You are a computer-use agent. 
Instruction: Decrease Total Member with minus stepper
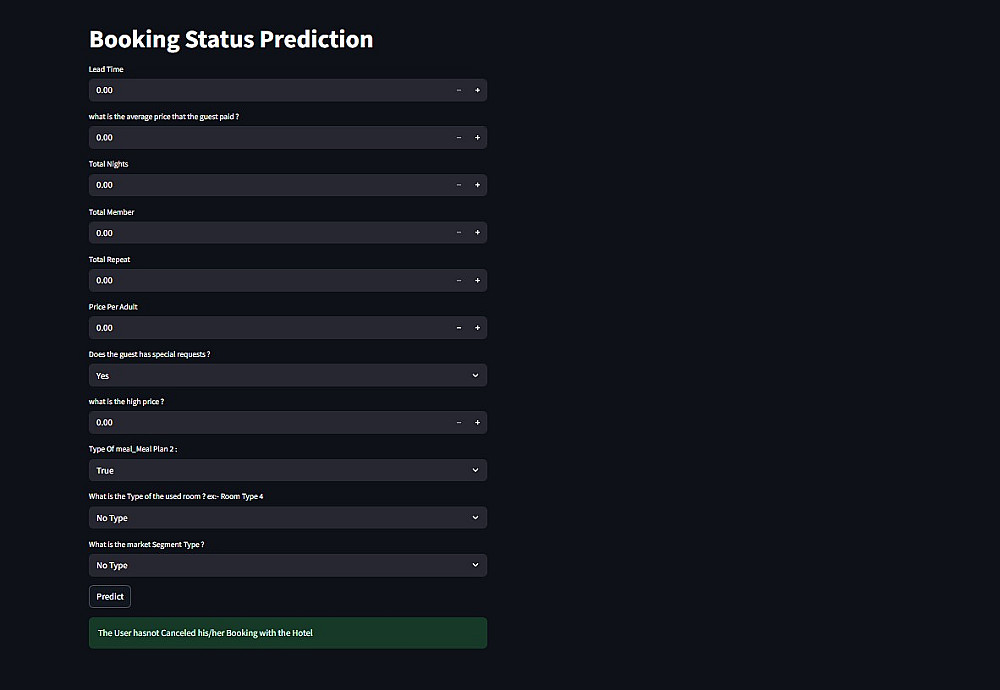[x=459, y=233]
